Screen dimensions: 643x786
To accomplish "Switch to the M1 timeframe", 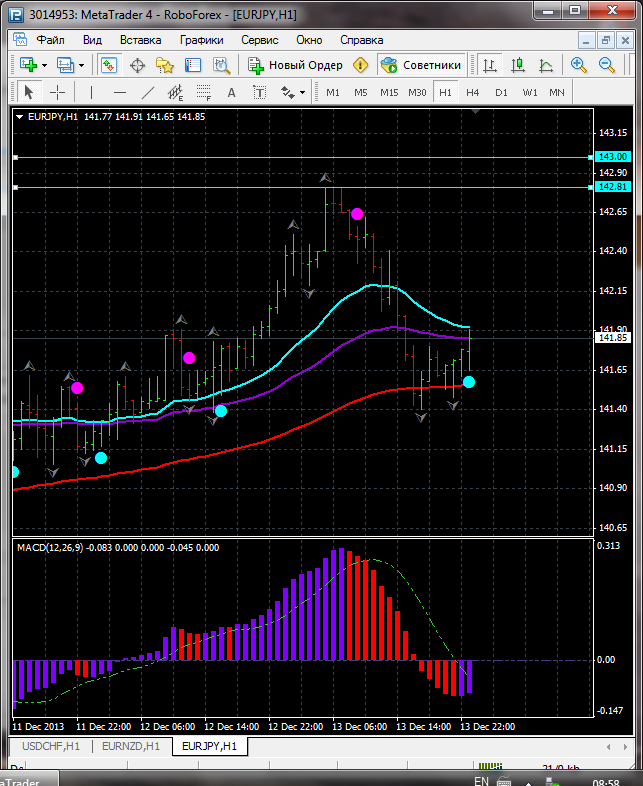I will (333, 93).
